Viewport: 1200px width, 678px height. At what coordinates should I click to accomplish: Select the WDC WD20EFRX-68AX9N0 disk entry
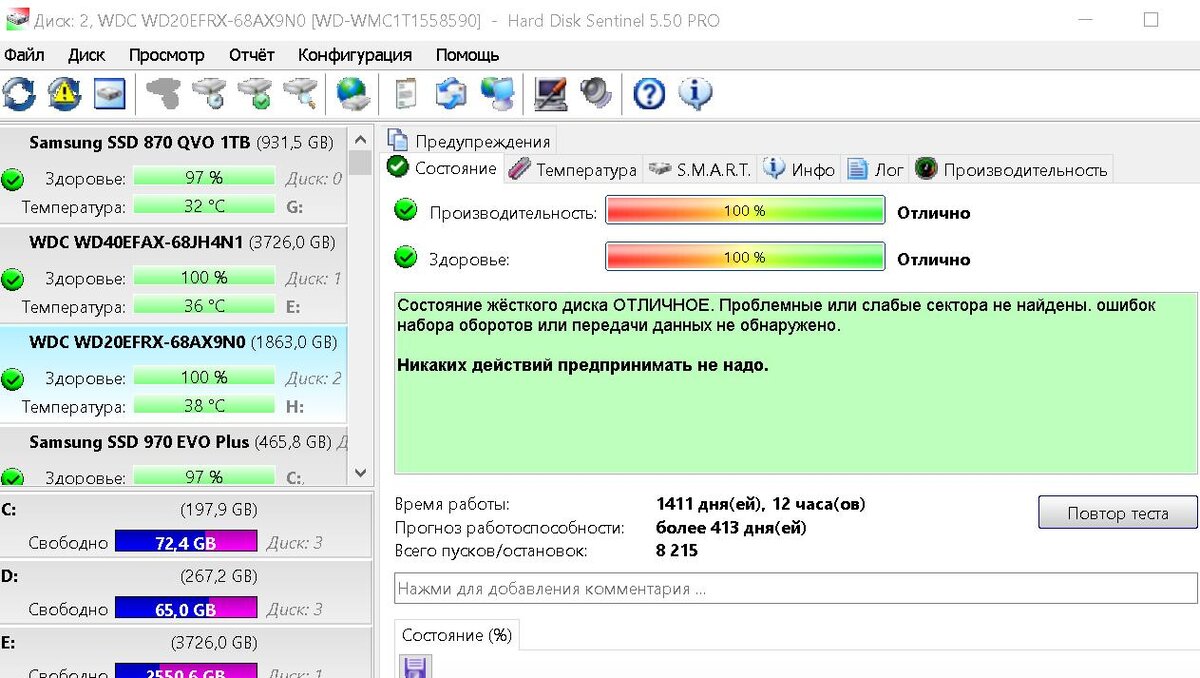tap(174, 374)
